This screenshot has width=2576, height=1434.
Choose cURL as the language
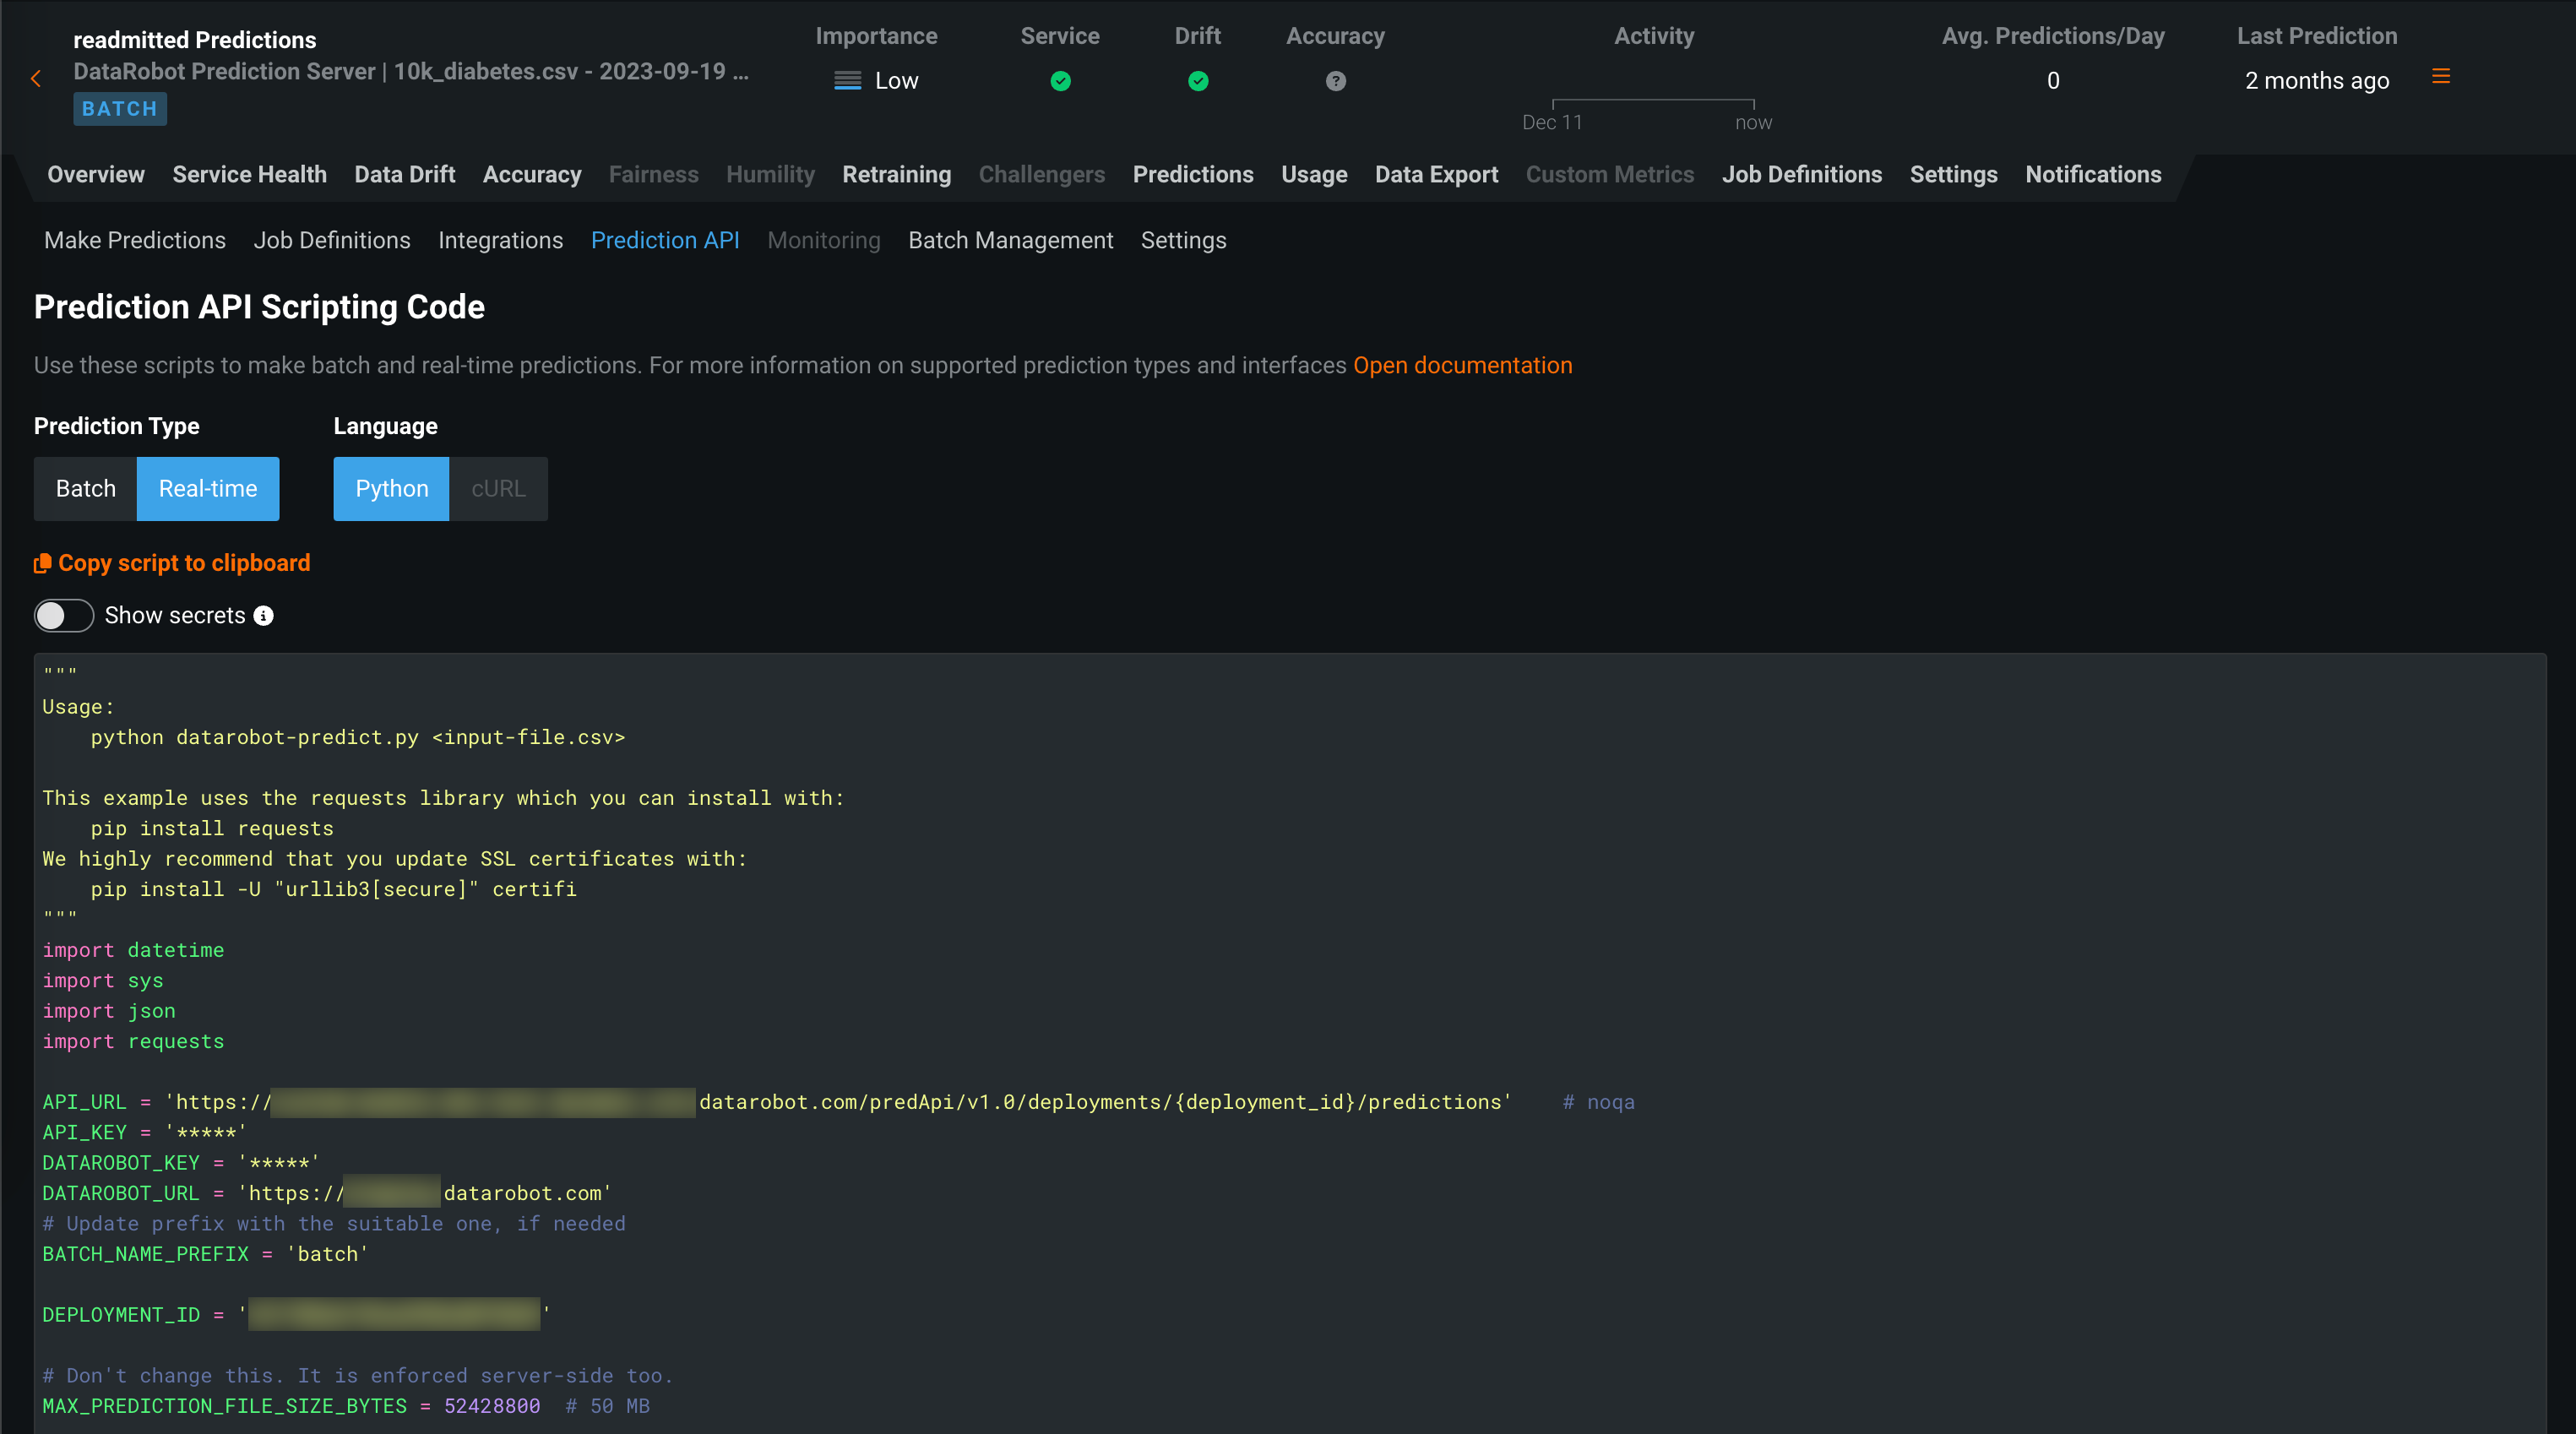(498, 488)
